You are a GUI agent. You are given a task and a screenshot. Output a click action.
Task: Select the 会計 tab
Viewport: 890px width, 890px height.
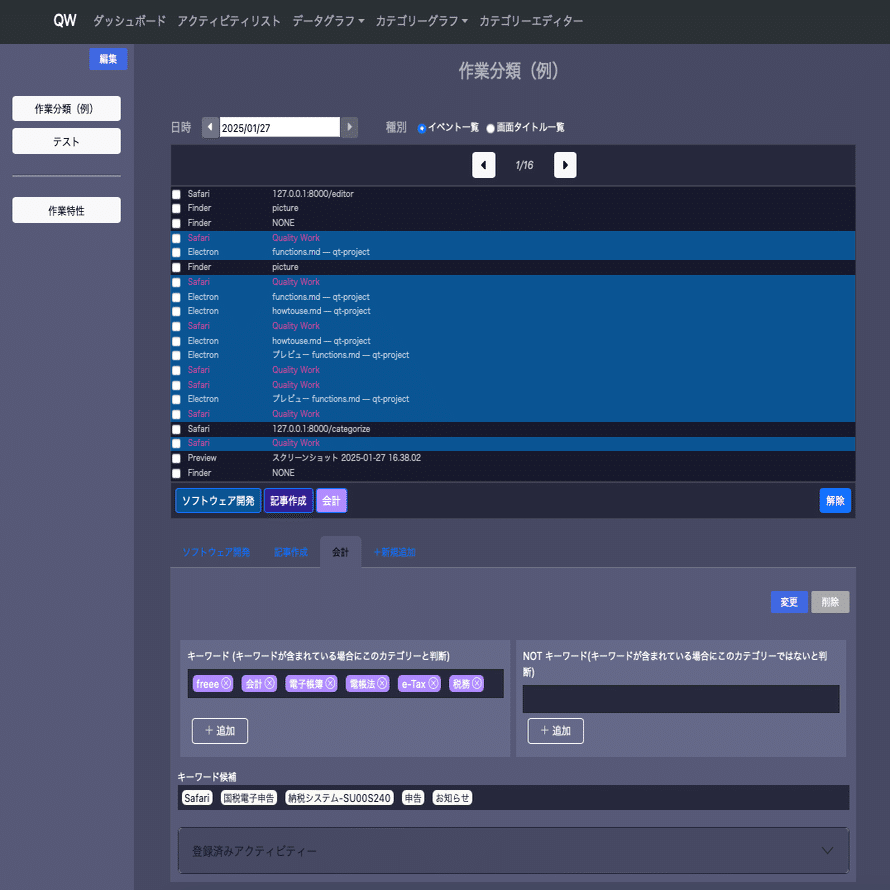click(x=341, y=552)
